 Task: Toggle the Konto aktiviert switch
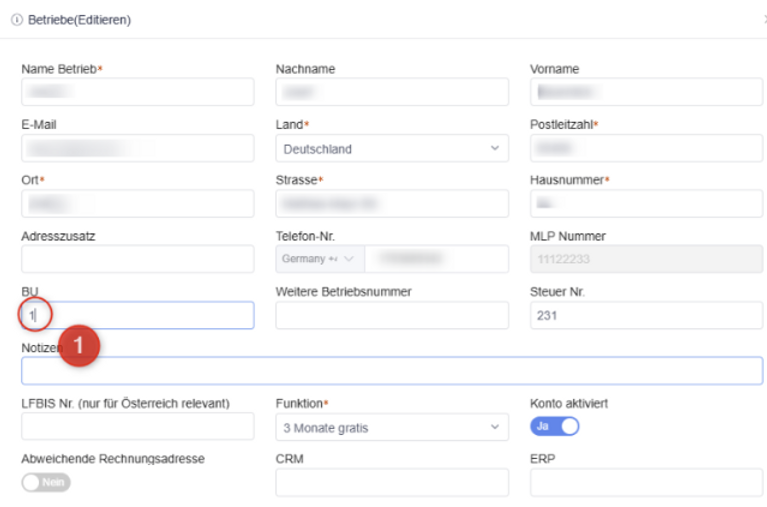click(554, 426)
